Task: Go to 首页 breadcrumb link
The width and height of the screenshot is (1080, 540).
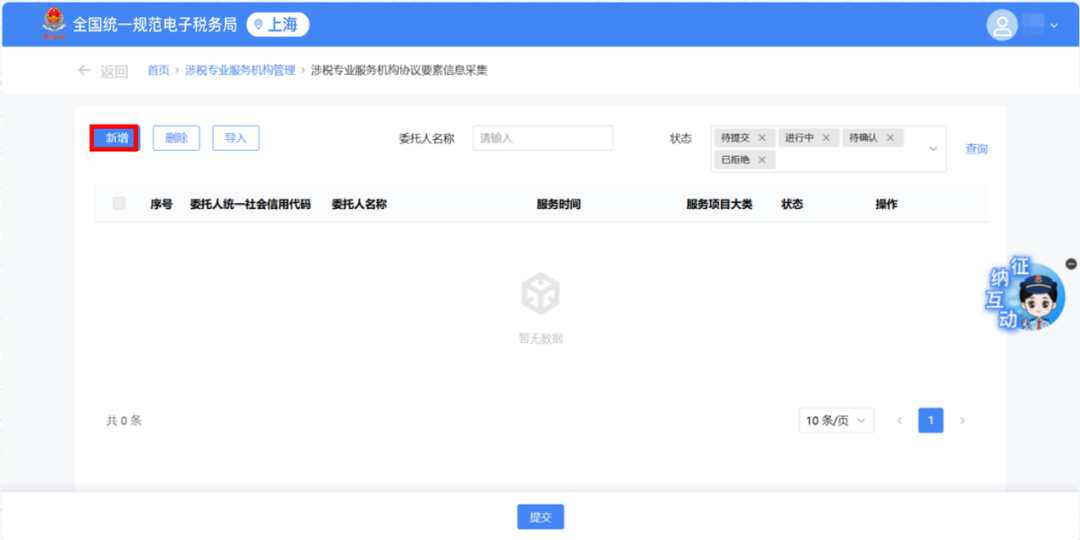Action: [158, 70]
